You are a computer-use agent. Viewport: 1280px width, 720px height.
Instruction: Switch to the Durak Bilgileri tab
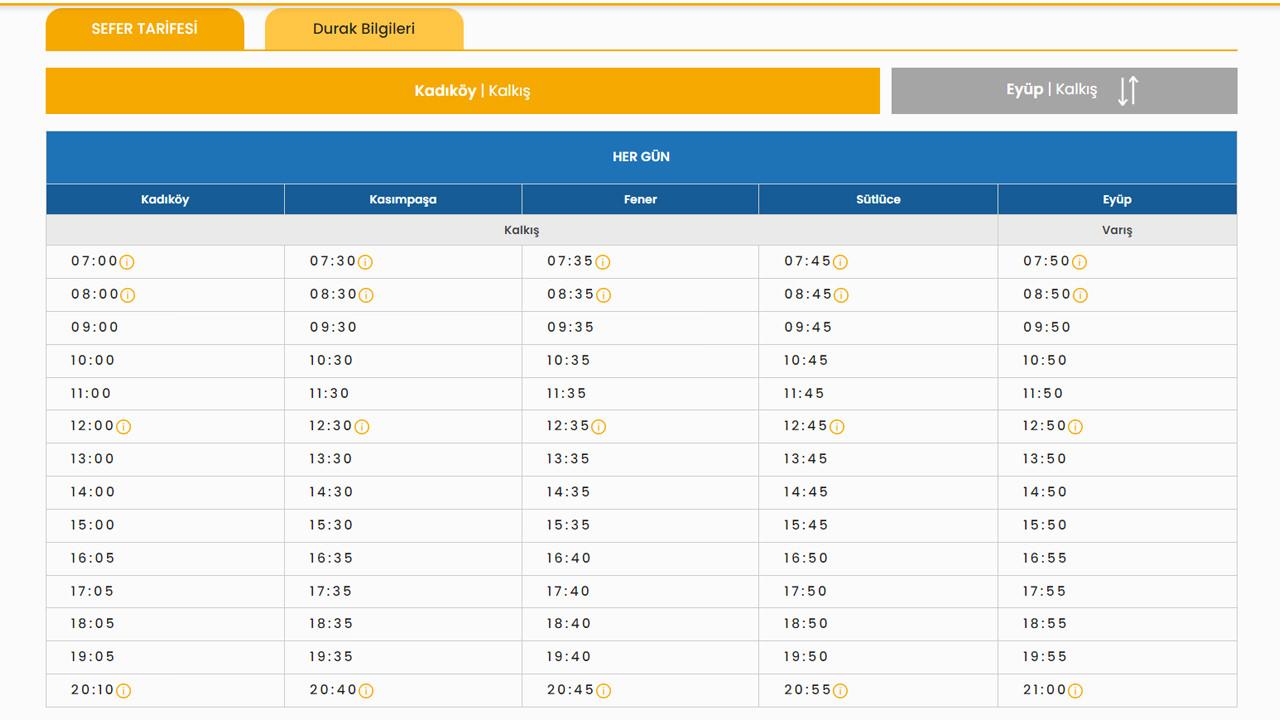[x=364, y=29]
